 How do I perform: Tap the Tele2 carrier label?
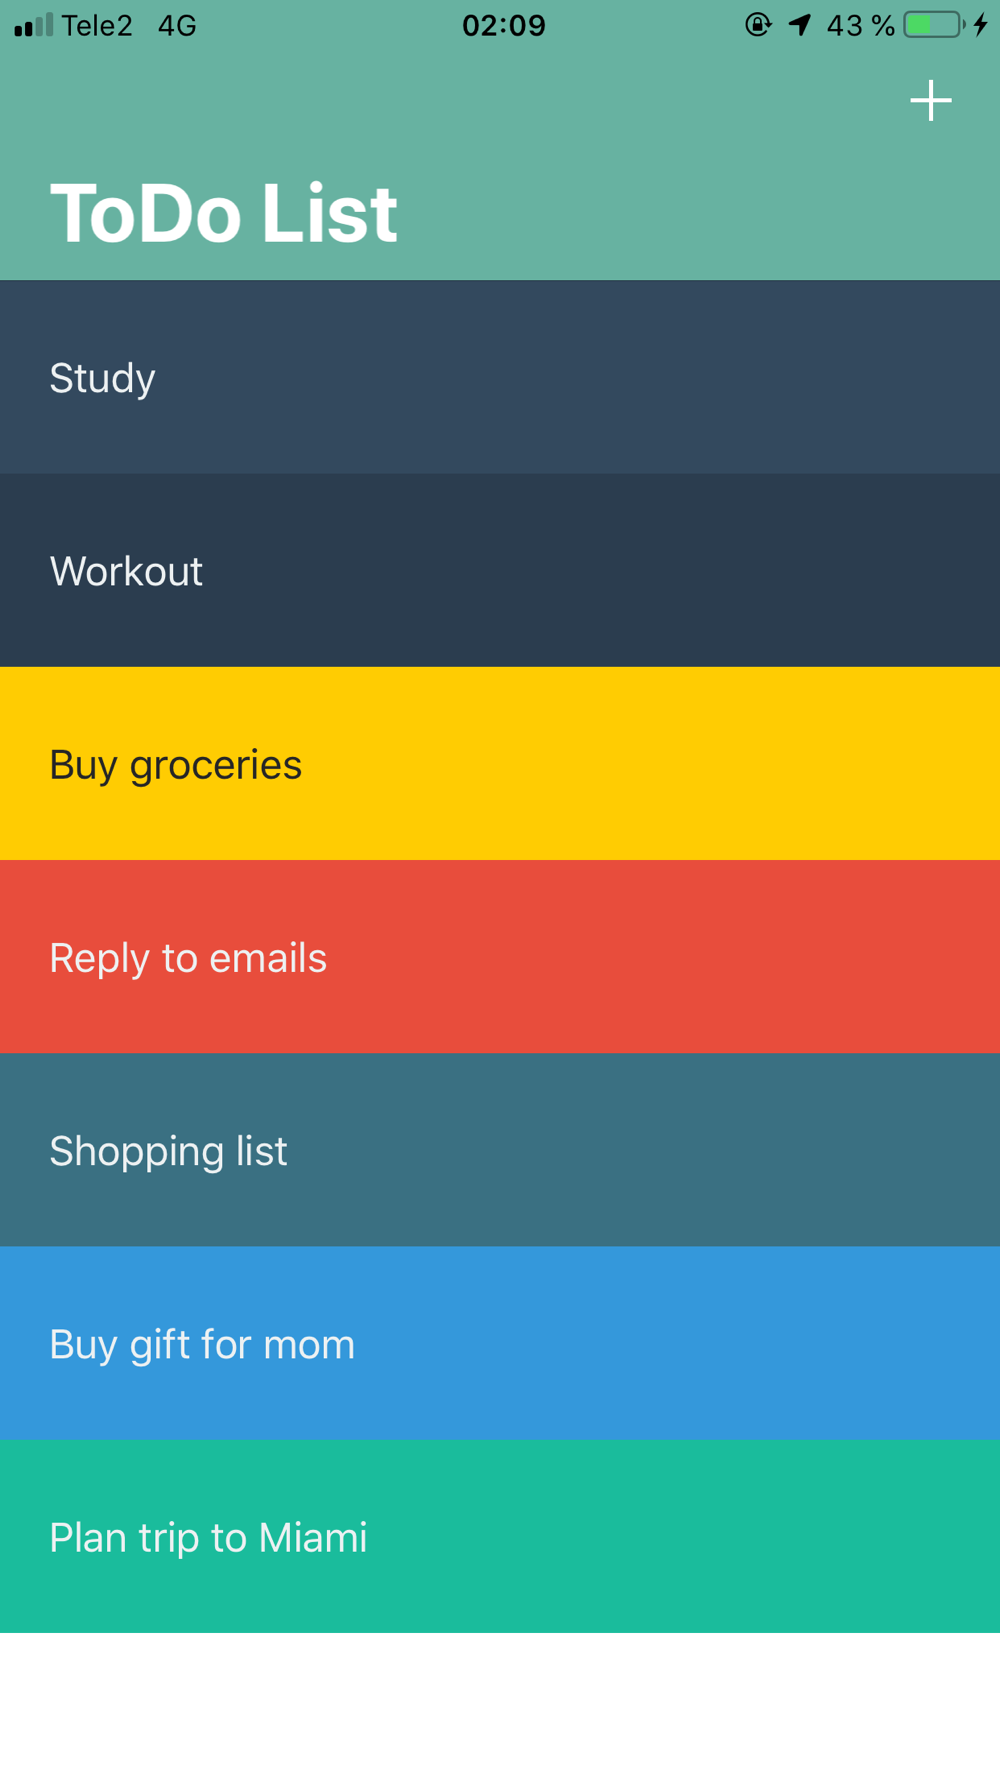tap(97, 25)
